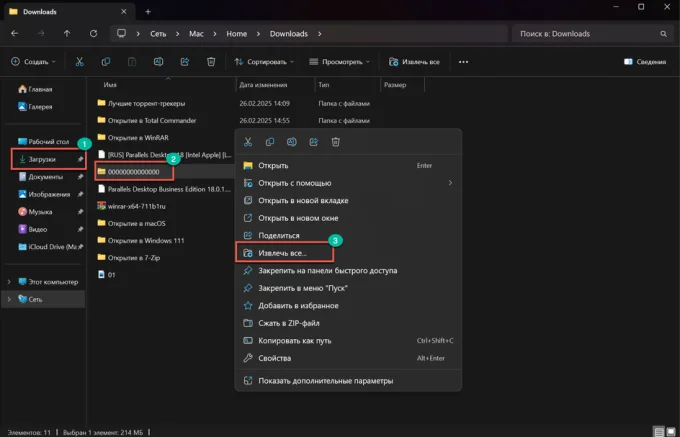680x437 pixels.
Task: Click the Rename icon in the context menu
Action: [x=291, y=142]
